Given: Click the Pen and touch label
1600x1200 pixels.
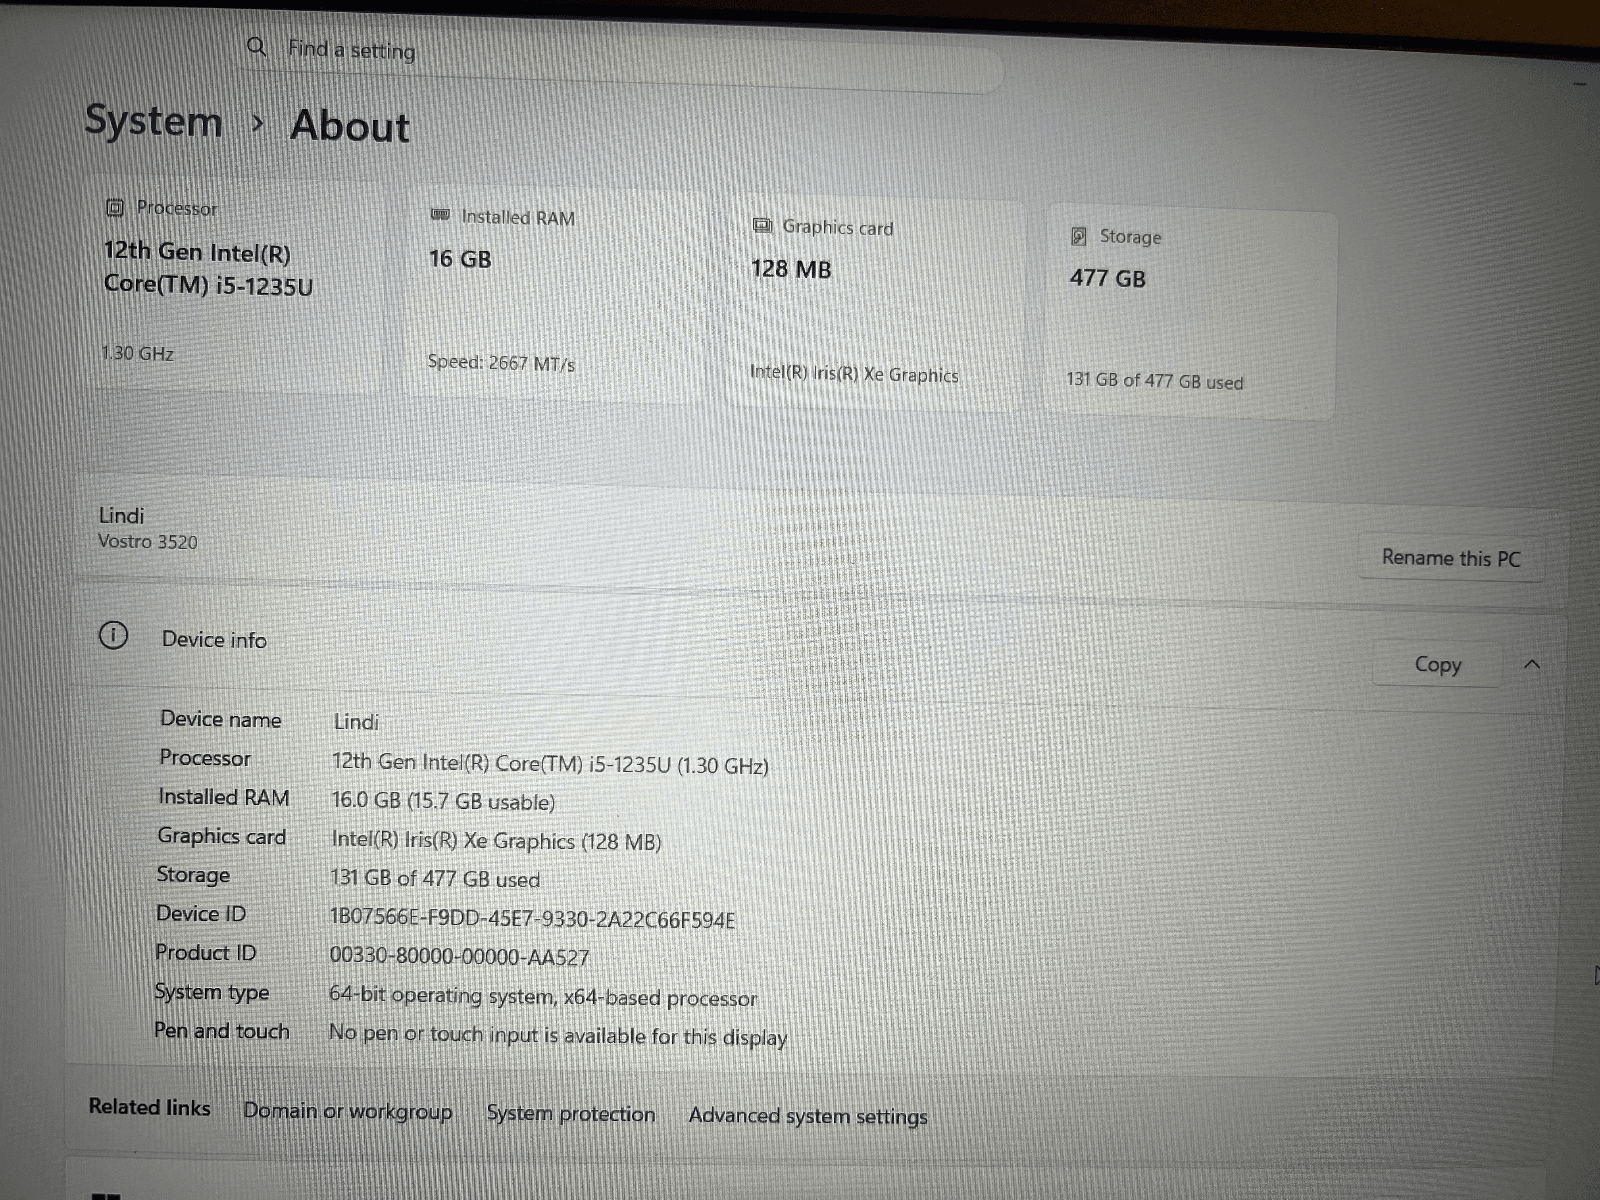Looking at the screenshot, I should click(x=222, y=1031).
